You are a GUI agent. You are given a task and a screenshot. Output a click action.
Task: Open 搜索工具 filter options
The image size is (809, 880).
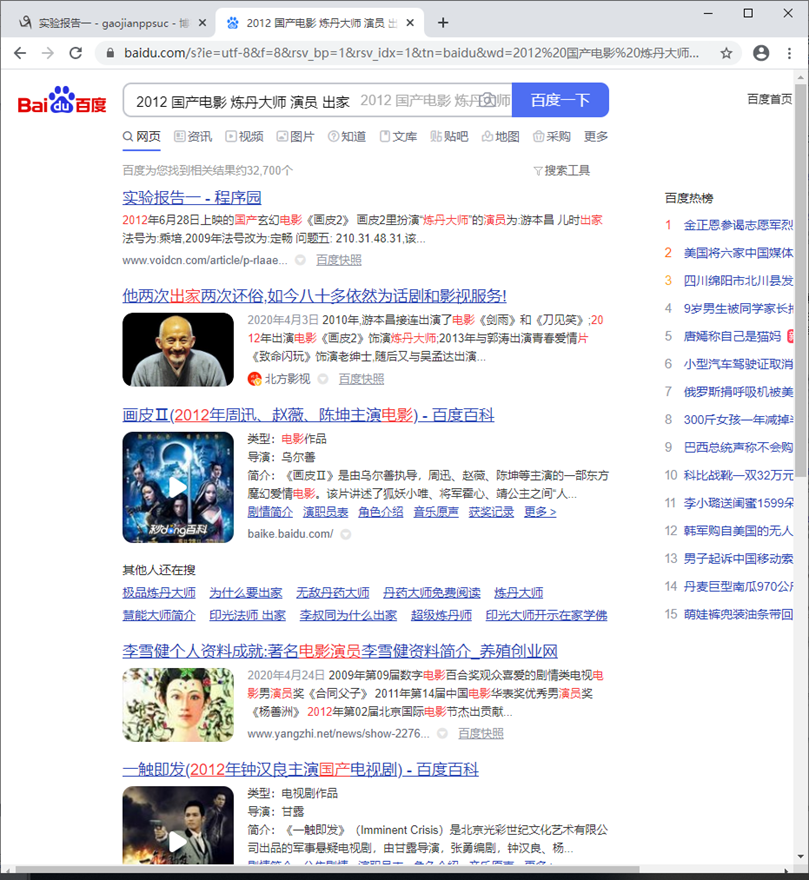coord(561,171)
